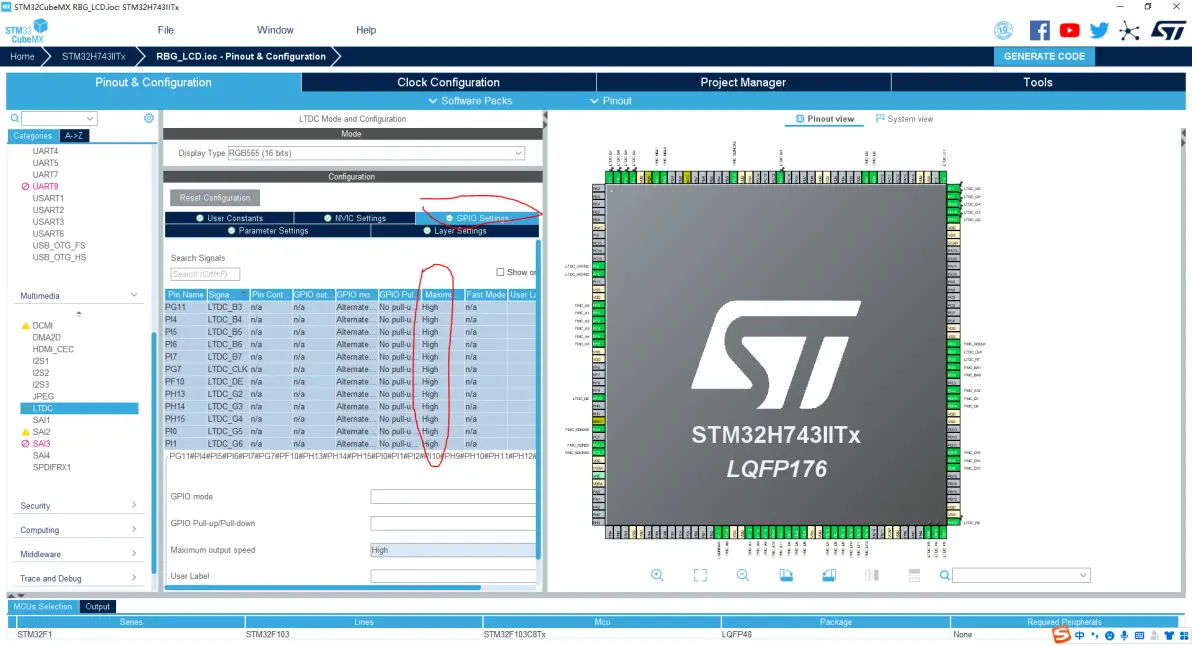Click the IME emoji face icon
The height and width of the screenshot is (646, 1192).
(1109, 635)
